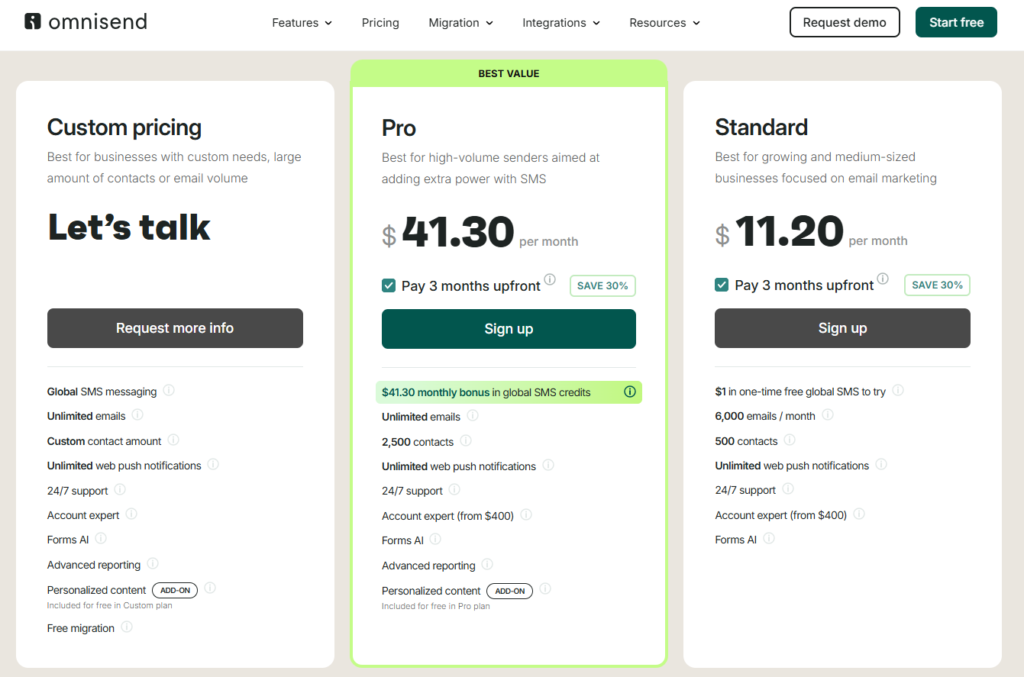Uncheck Pay 3 months upfront on Pro plan

point(388,285)
